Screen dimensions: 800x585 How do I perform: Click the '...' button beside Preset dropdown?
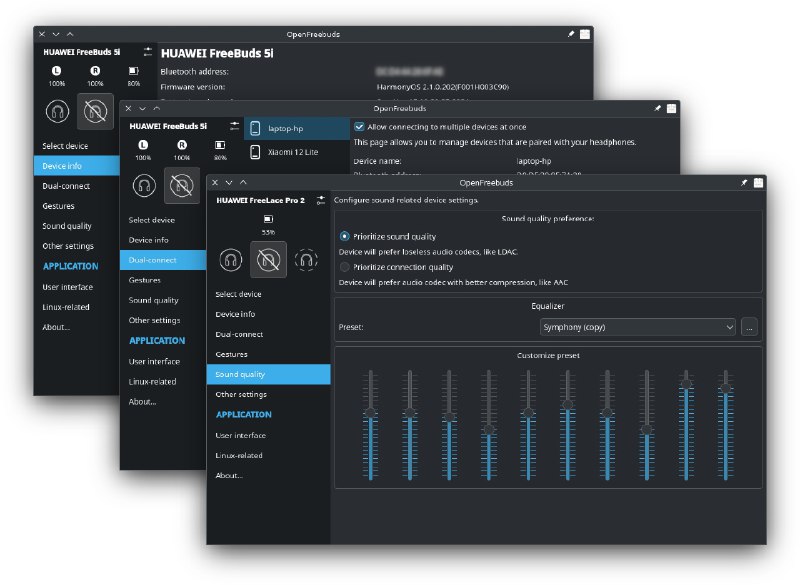pyautogui.click(x=749, y=327)
